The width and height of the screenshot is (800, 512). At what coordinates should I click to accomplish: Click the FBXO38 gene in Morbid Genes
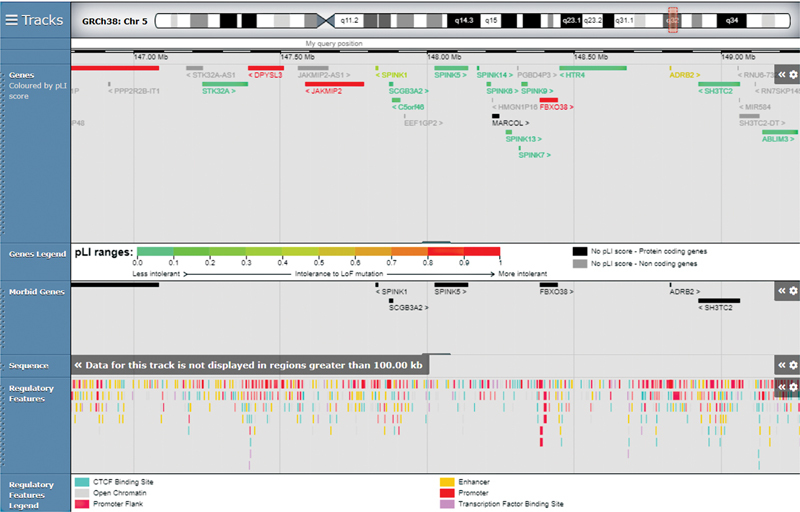(555, 292)
